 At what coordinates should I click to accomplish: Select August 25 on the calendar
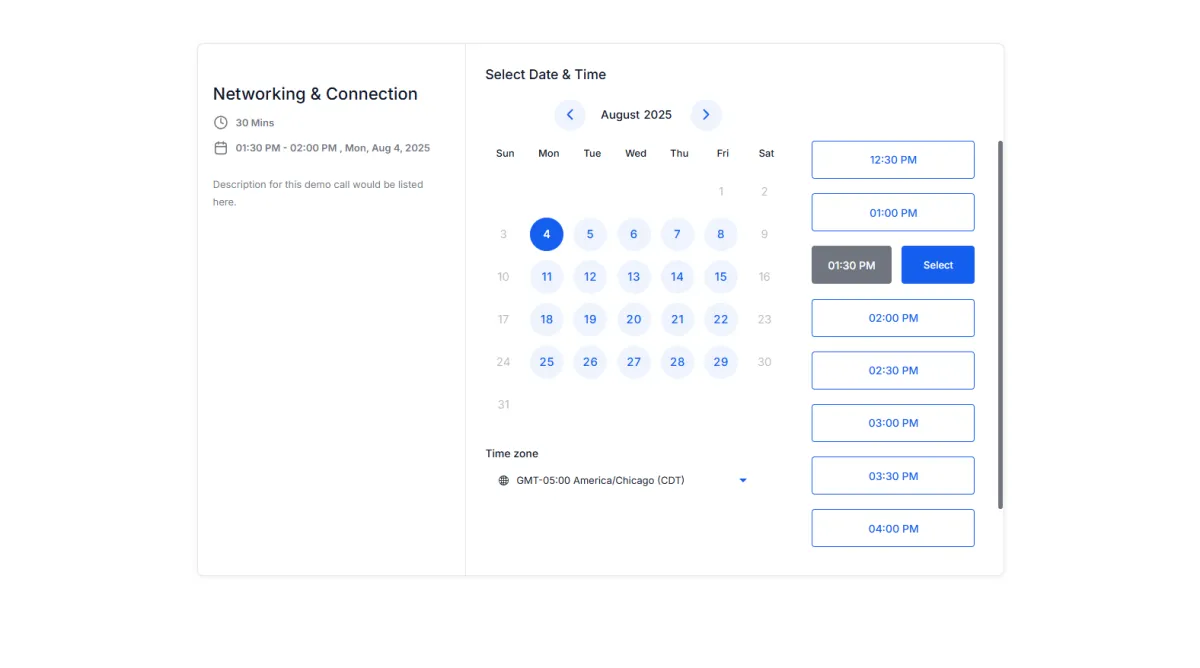pos(547,362)
